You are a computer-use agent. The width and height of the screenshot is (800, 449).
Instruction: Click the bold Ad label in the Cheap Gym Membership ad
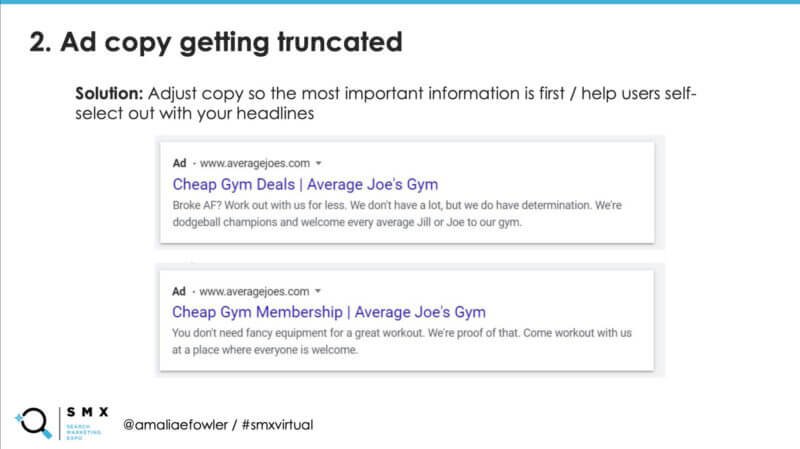click(180, 291)
